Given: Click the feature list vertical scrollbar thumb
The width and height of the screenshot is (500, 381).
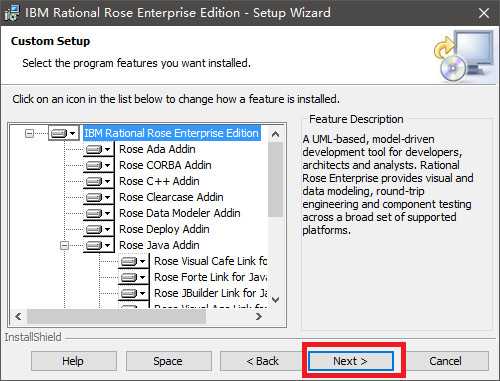Looking at the screenshot, I should [275, 180].
